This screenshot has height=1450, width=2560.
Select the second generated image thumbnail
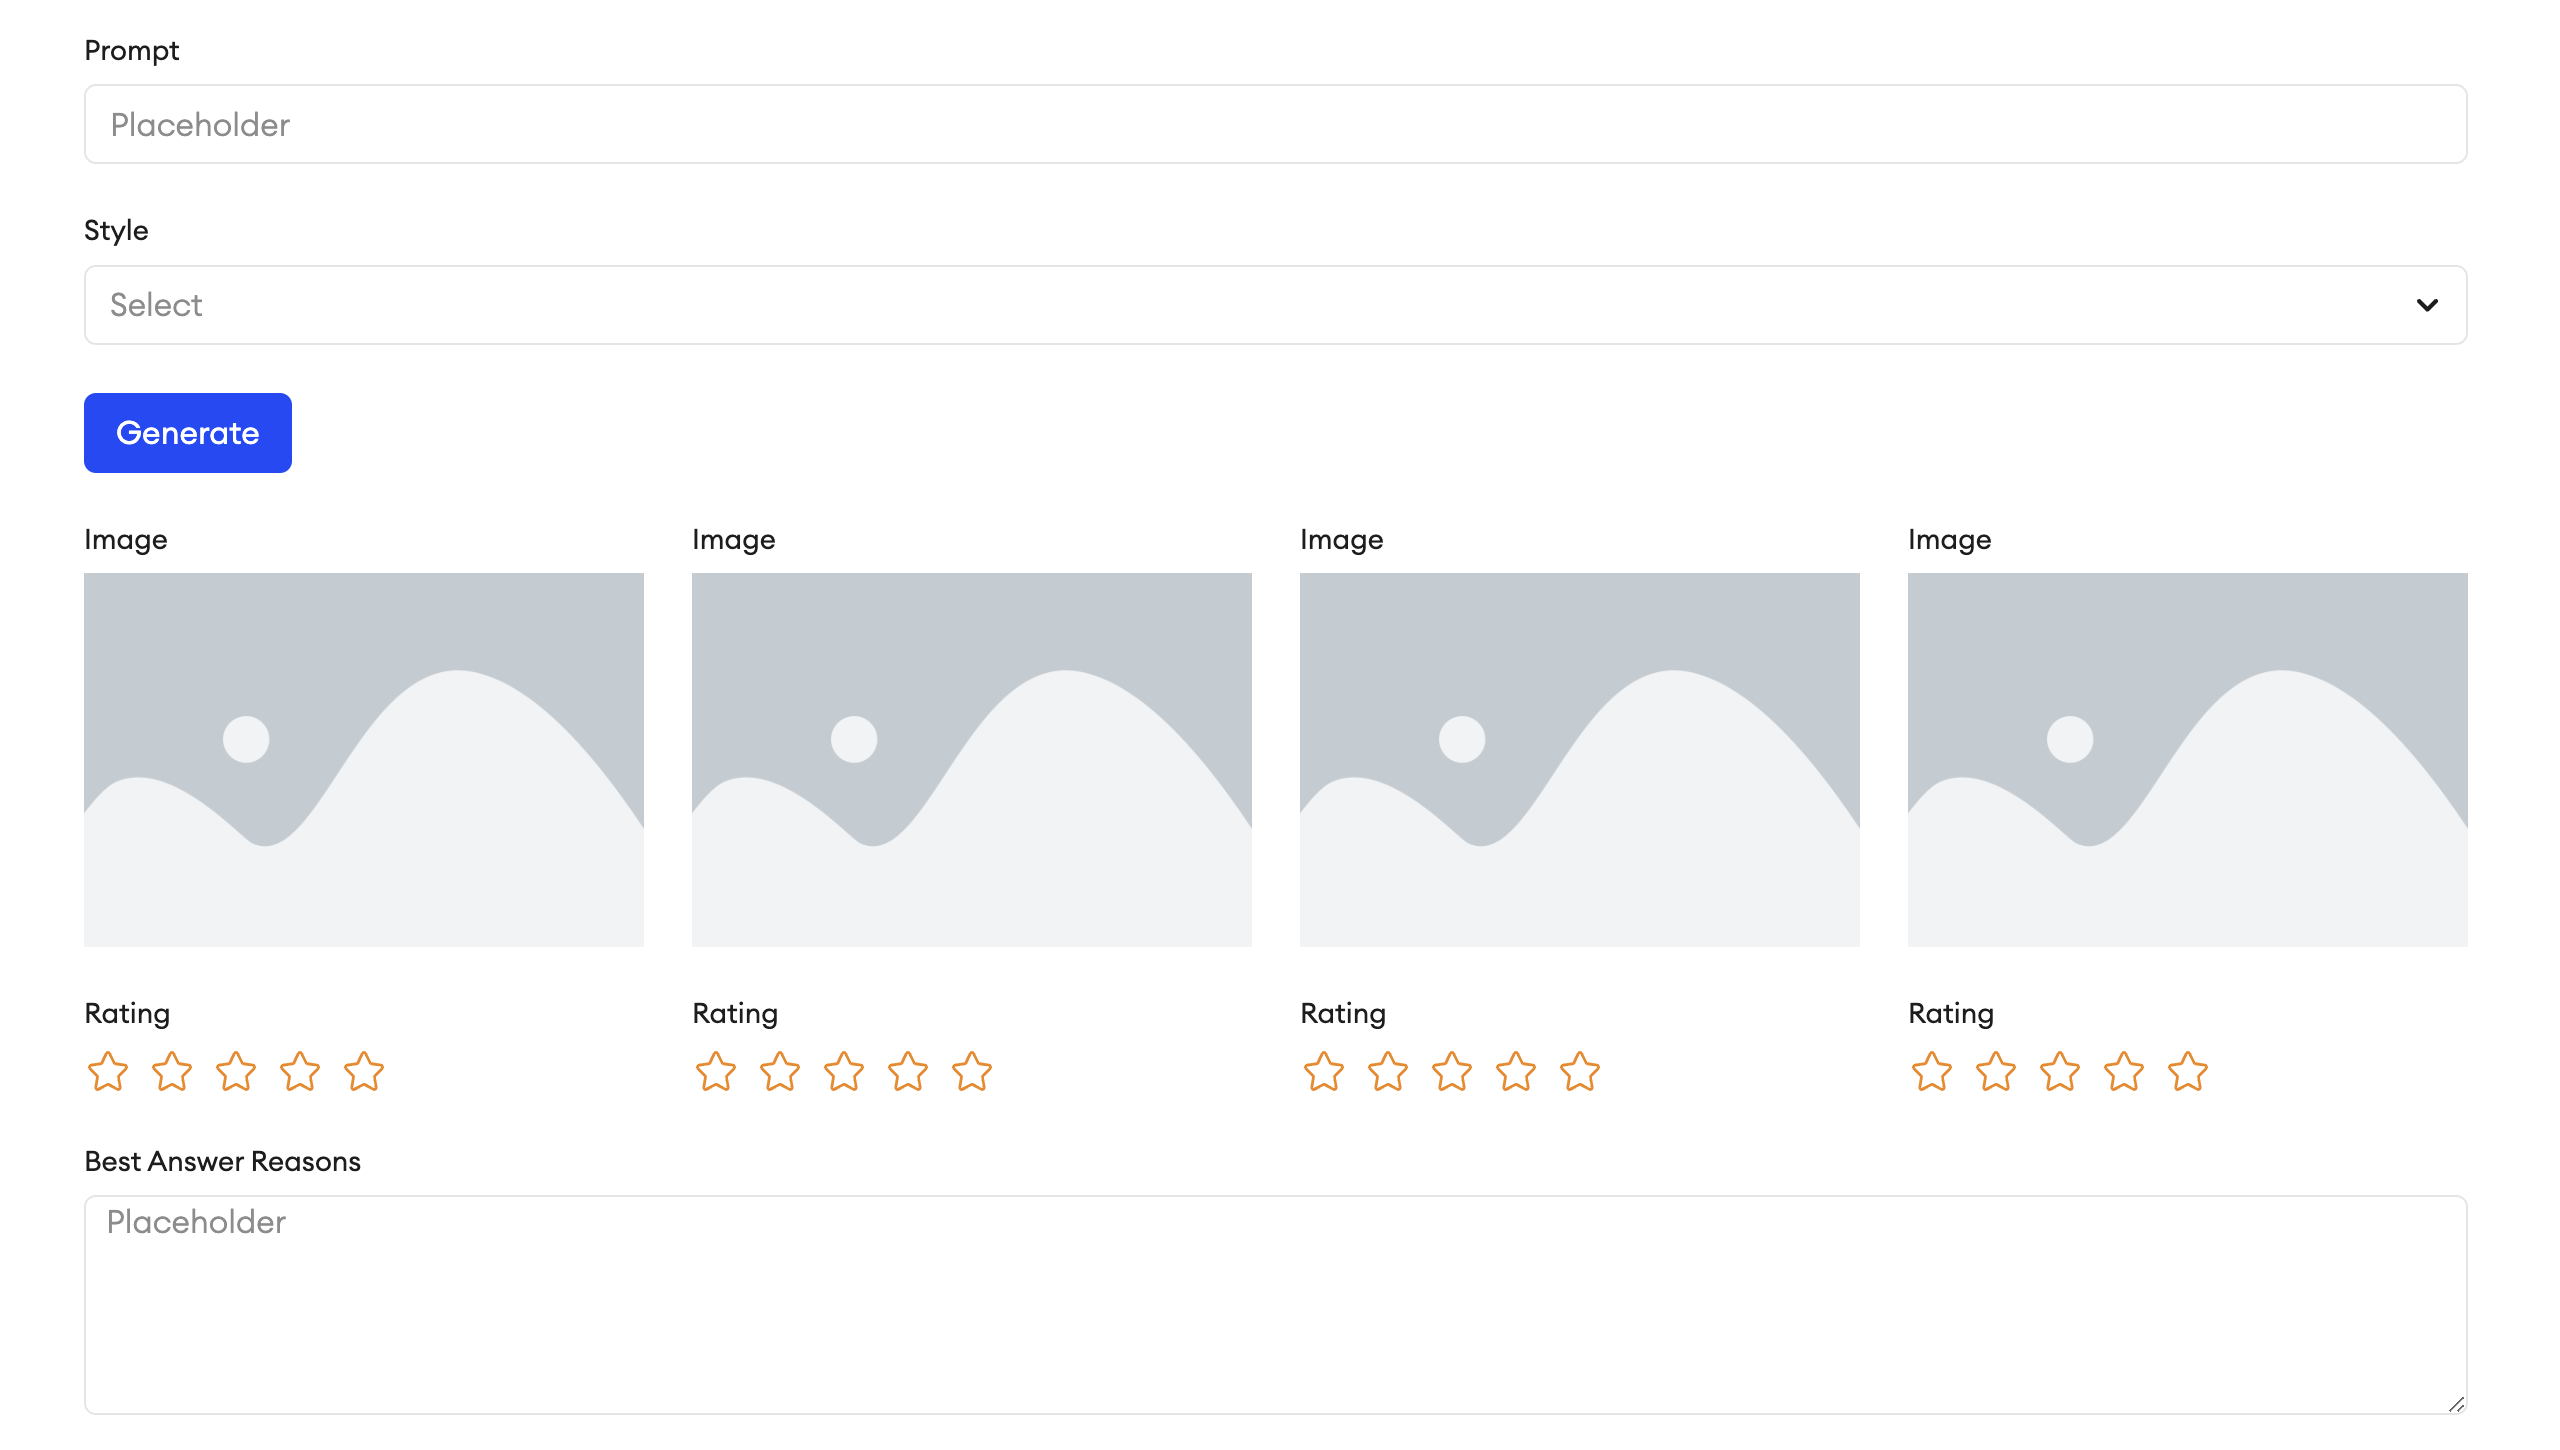pos(972,760)
